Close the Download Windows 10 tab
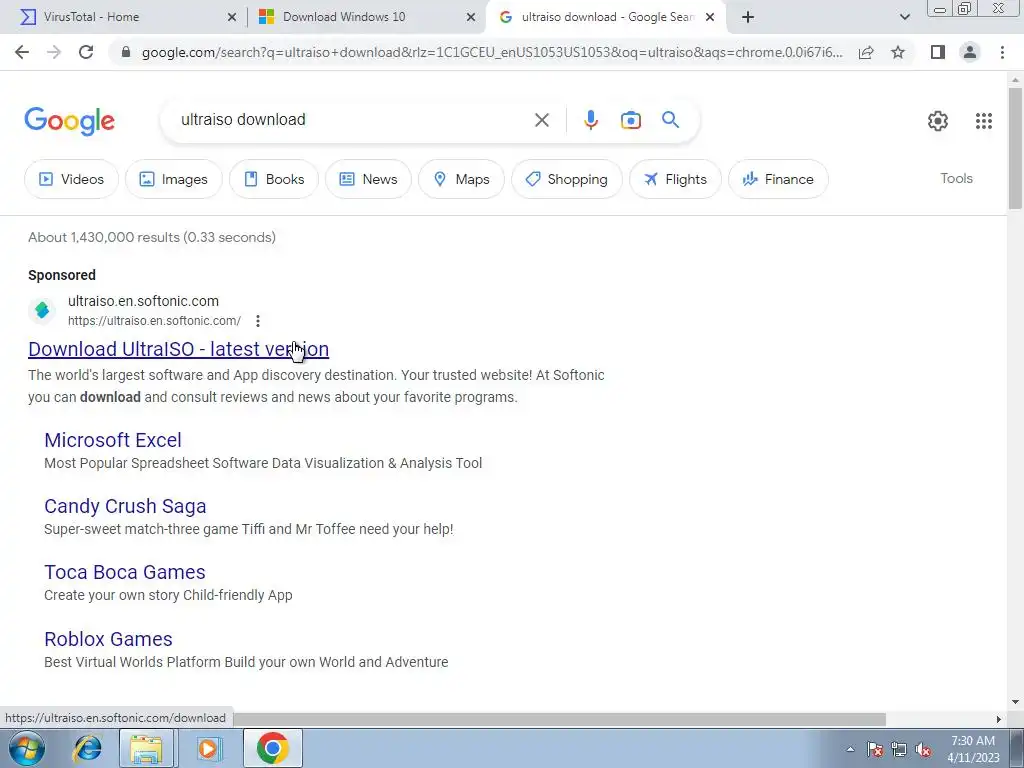The width and height of the screenshot is (1024, 768). pyautogui.click(x=471, y=17)
